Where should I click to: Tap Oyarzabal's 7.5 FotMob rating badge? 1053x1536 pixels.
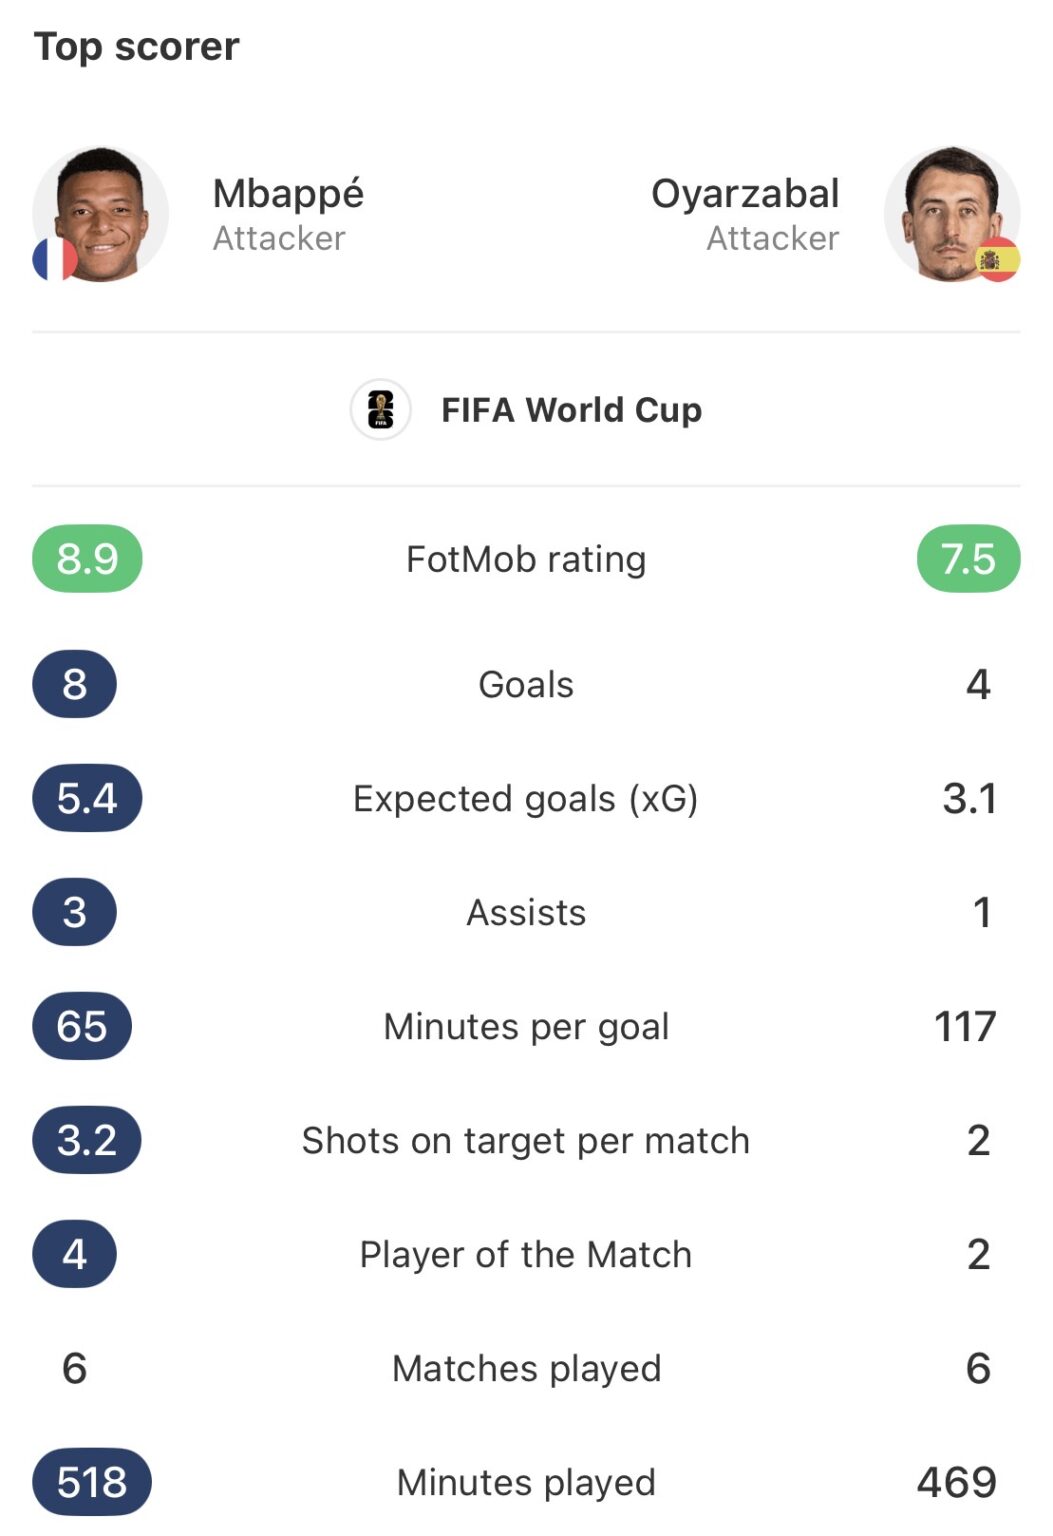[x=968, y=558]
